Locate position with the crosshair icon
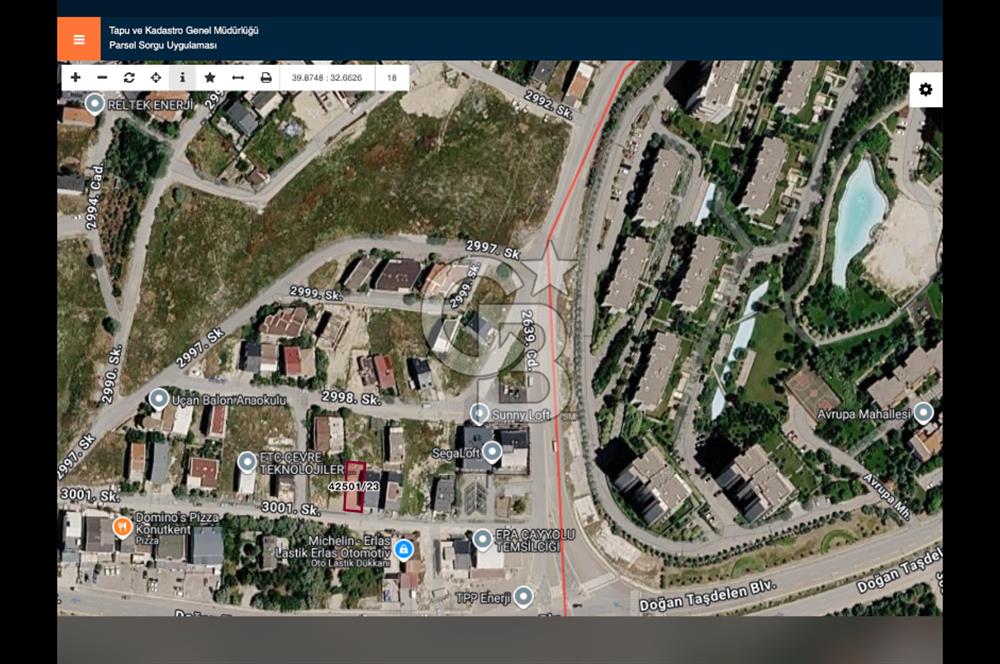 (156, 78)
